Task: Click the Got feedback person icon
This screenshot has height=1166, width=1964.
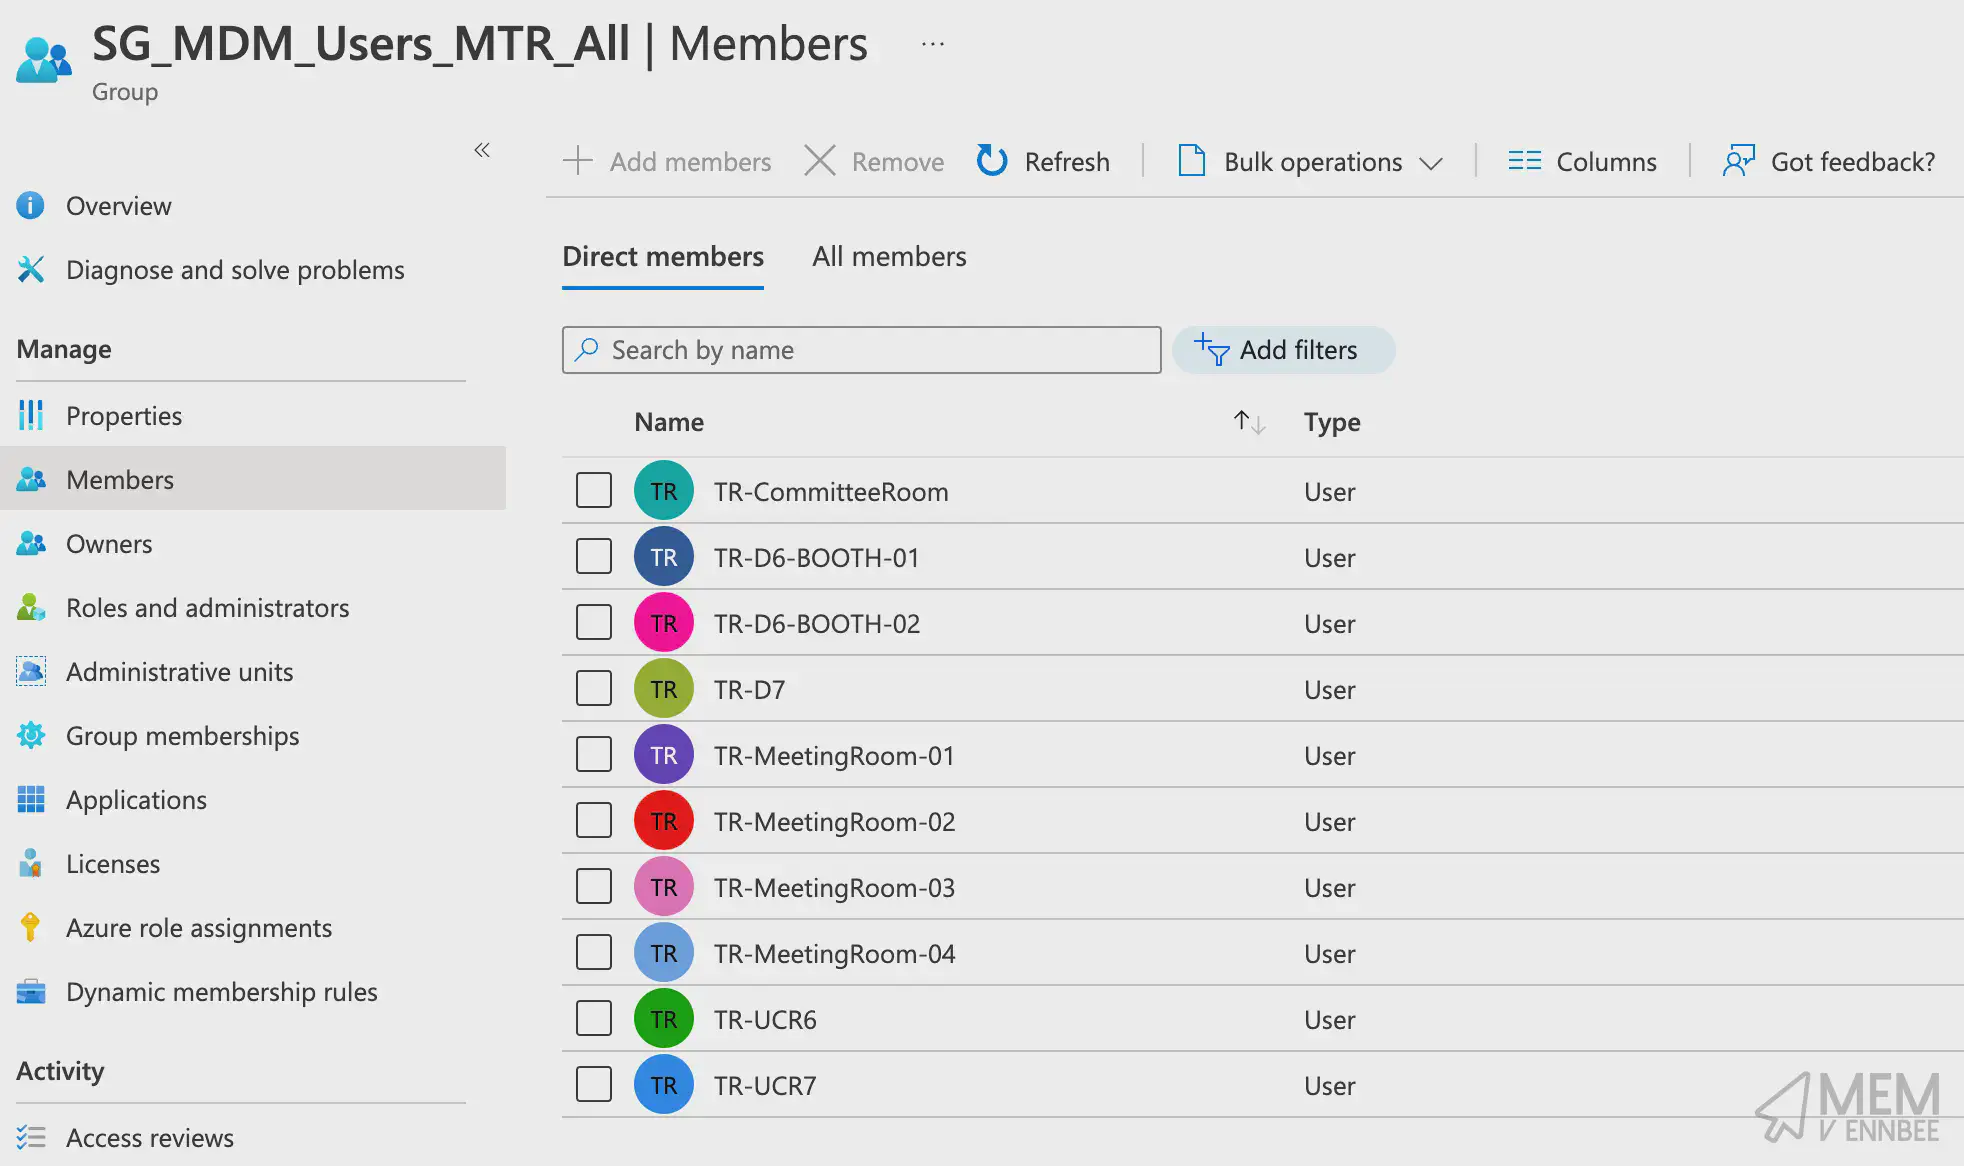Action: tap(1739, 160)
